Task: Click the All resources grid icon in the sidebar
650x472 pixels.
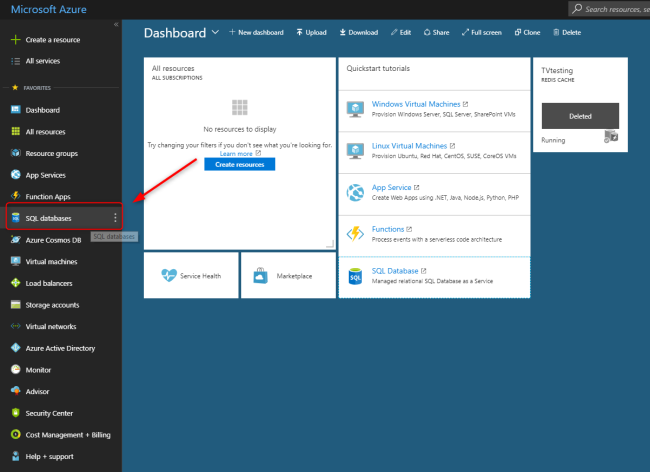Action: pos(15,131)
